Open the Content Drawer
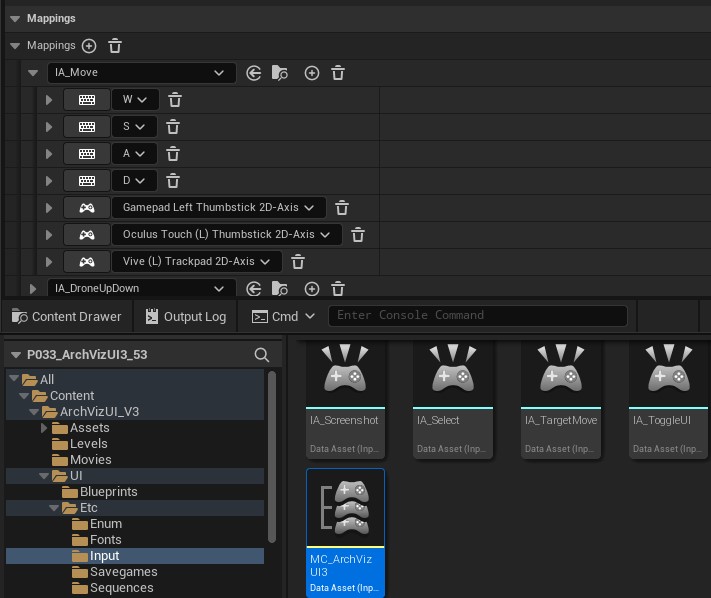 click(x=67, y=316)
